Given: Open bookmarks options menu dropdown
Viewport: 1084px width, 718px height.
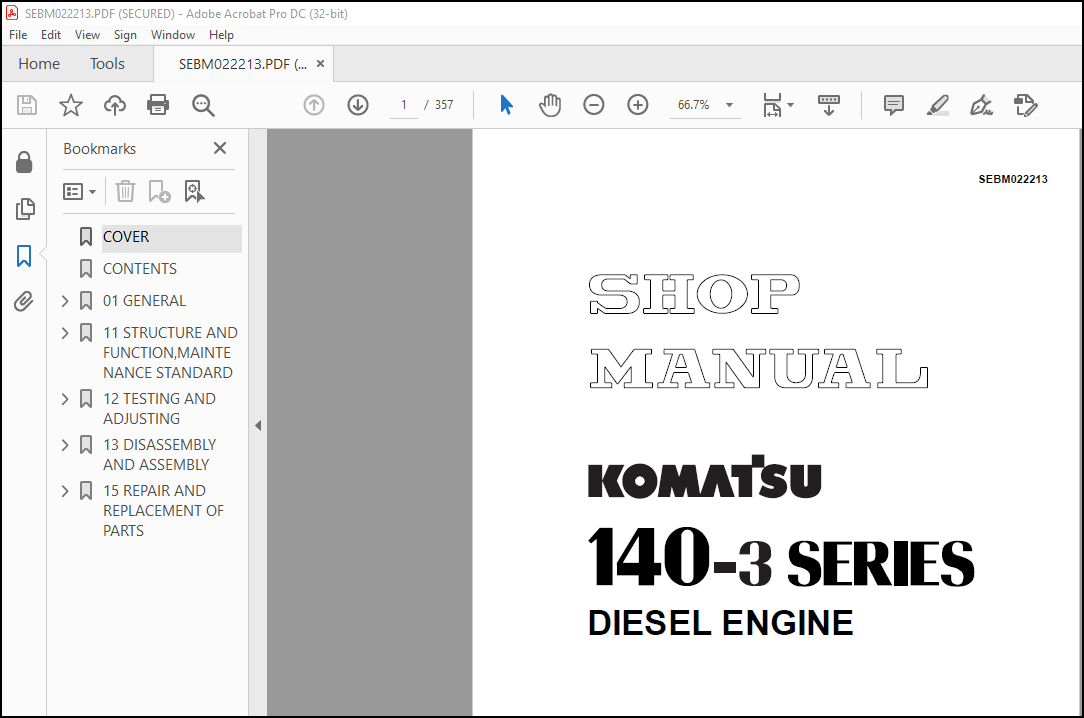Looking at the screenshot, I should [x=80, y=191].
